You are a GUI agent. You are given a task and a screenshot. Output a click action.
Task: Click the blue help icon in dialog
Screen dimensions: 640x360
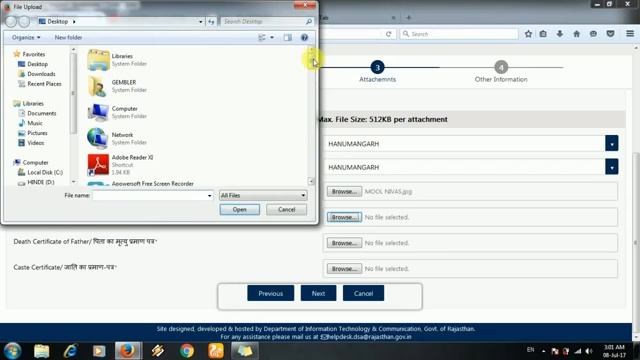pos(304,38)
